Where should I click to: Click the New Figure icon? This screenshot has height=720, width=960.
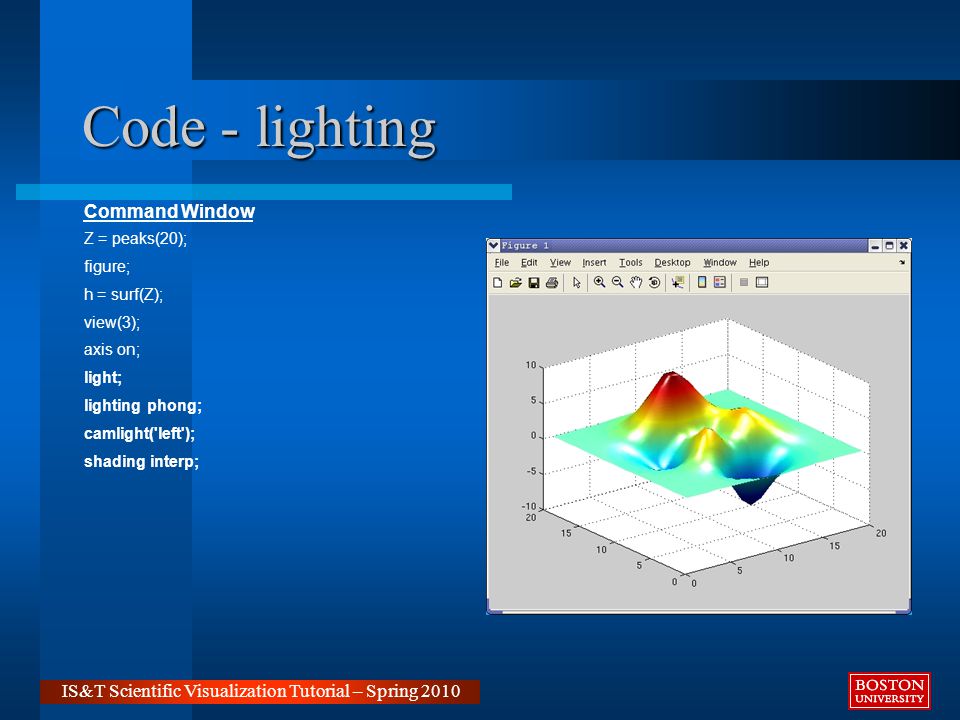click(498, 282)
